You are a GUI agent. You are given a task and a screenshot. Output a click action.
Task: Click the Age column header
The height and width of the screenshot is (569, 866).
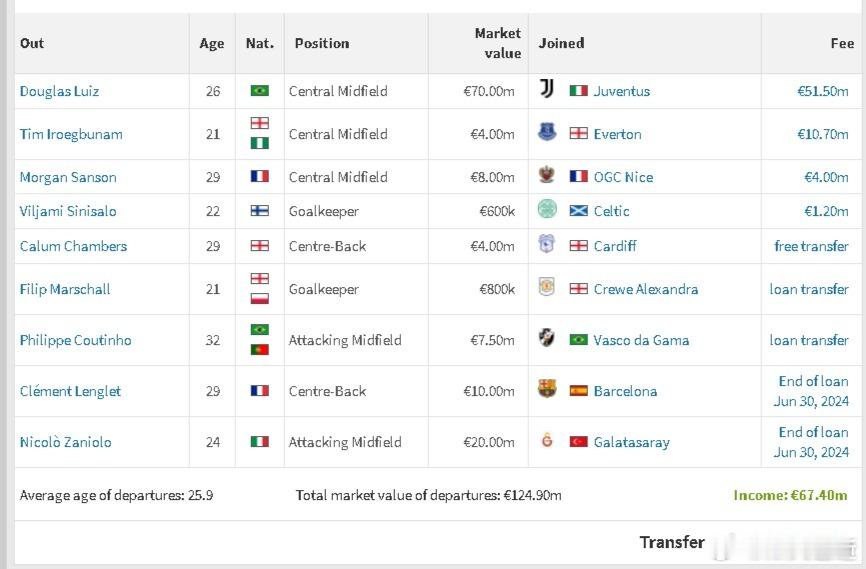coord(212,44)
